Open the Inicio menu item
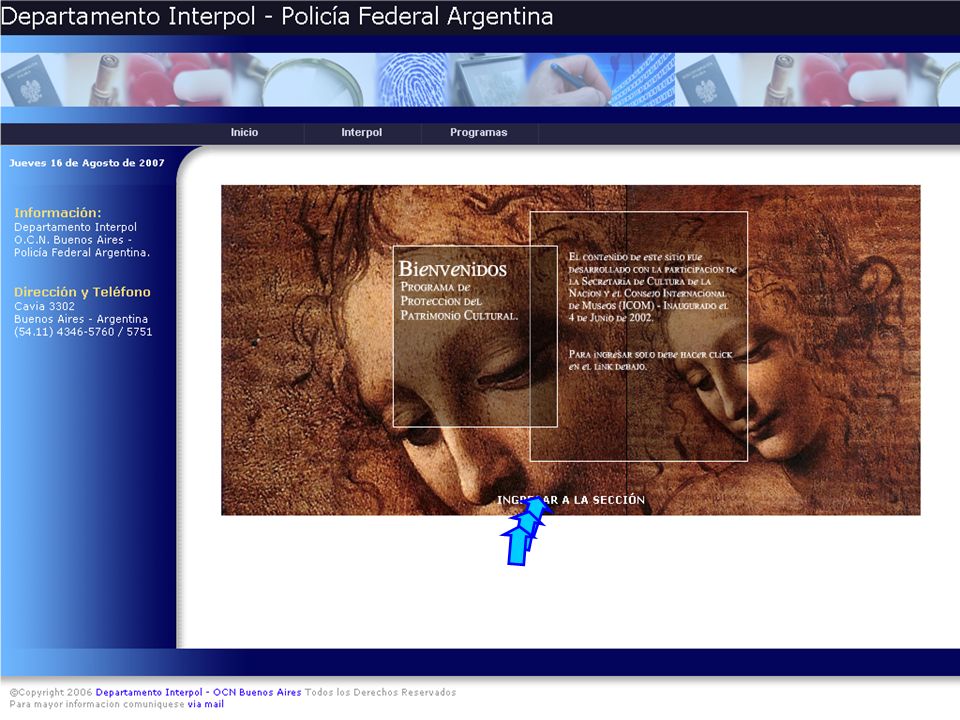The image size is (960, 720). pyautogui.click(x=244, y=132)
